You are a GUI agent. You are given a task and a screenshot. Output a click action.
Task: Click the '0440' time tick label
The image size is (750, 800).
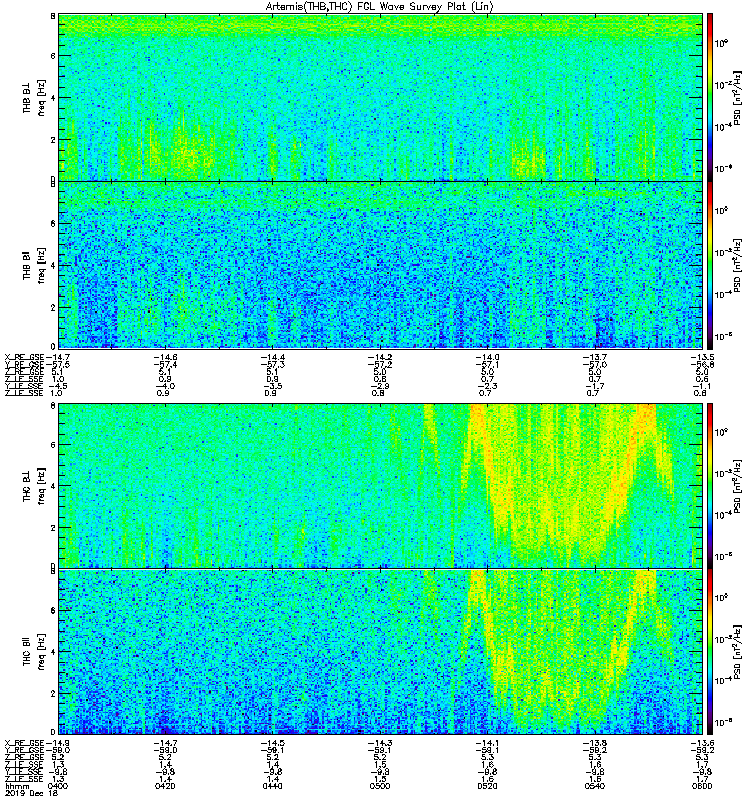[272, 786]
